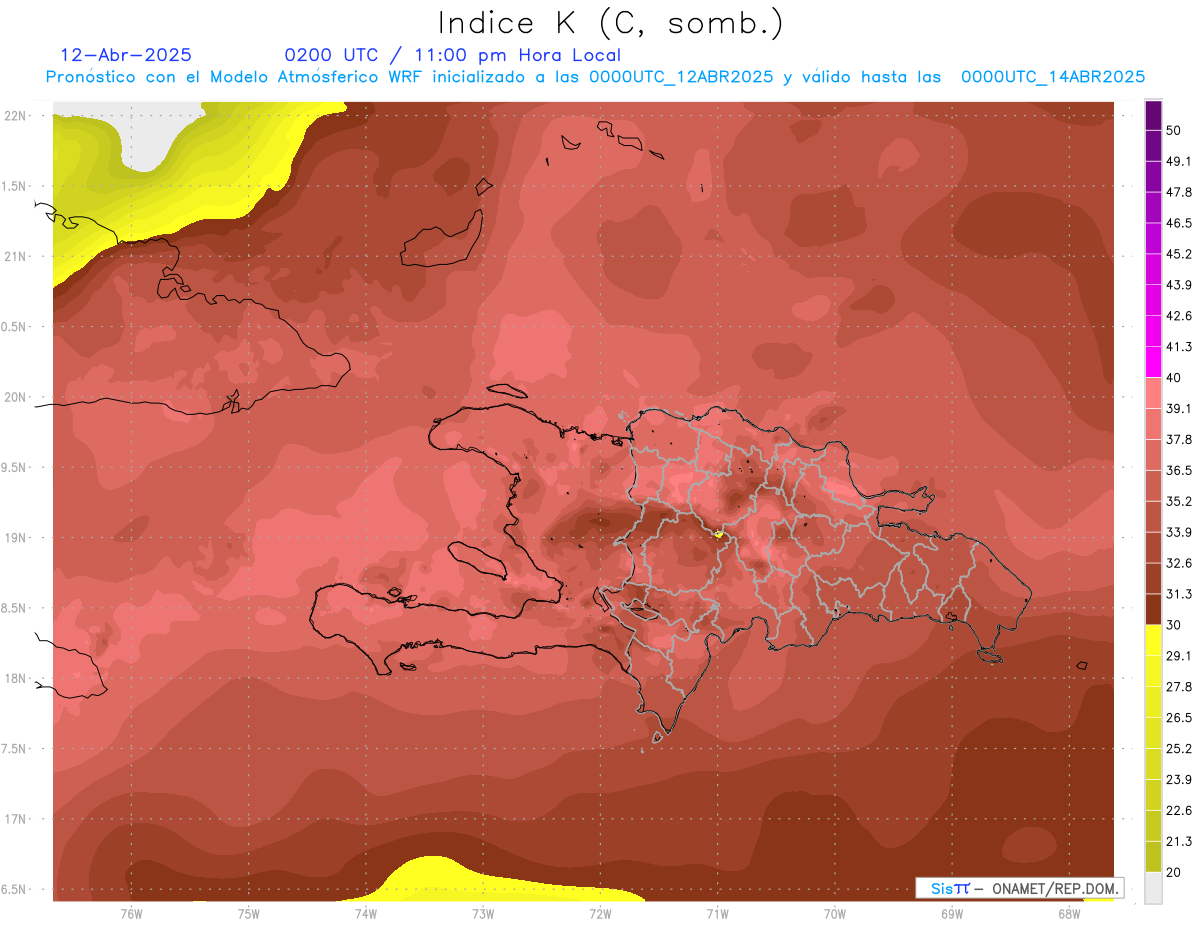
Task: Click the "70W" longitude label
Action: coord(835,913)
